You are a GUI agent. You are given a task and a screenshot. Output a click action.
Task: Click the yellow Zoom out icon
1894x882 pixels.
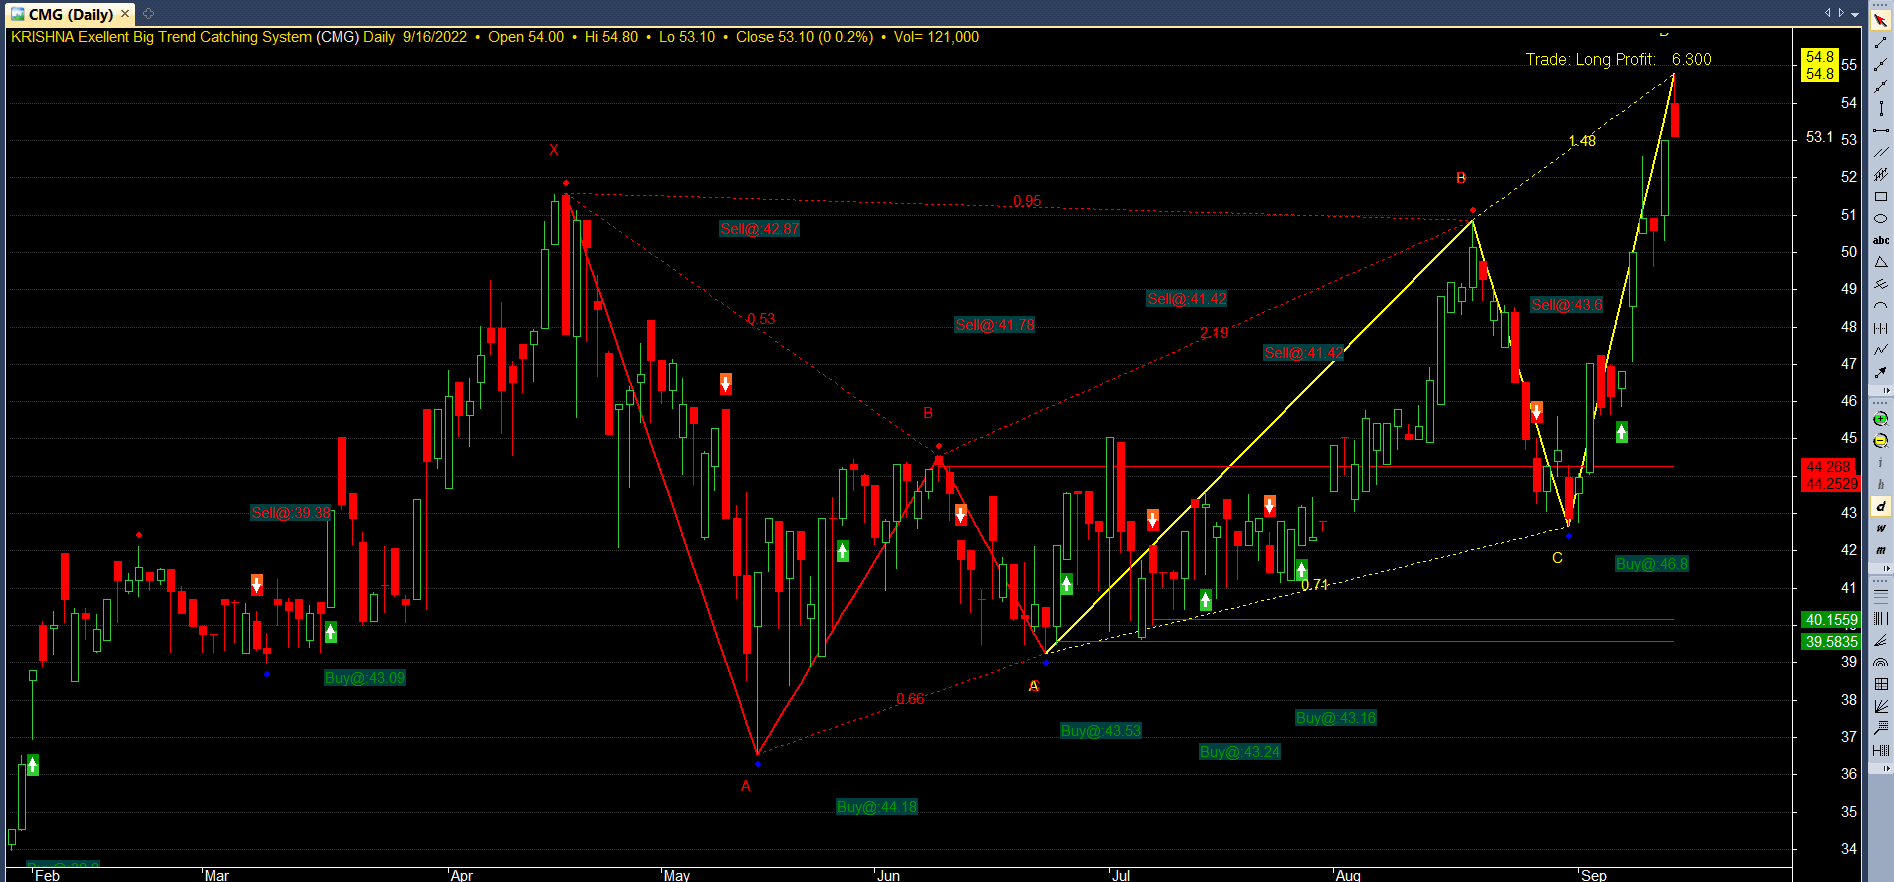1881,441
